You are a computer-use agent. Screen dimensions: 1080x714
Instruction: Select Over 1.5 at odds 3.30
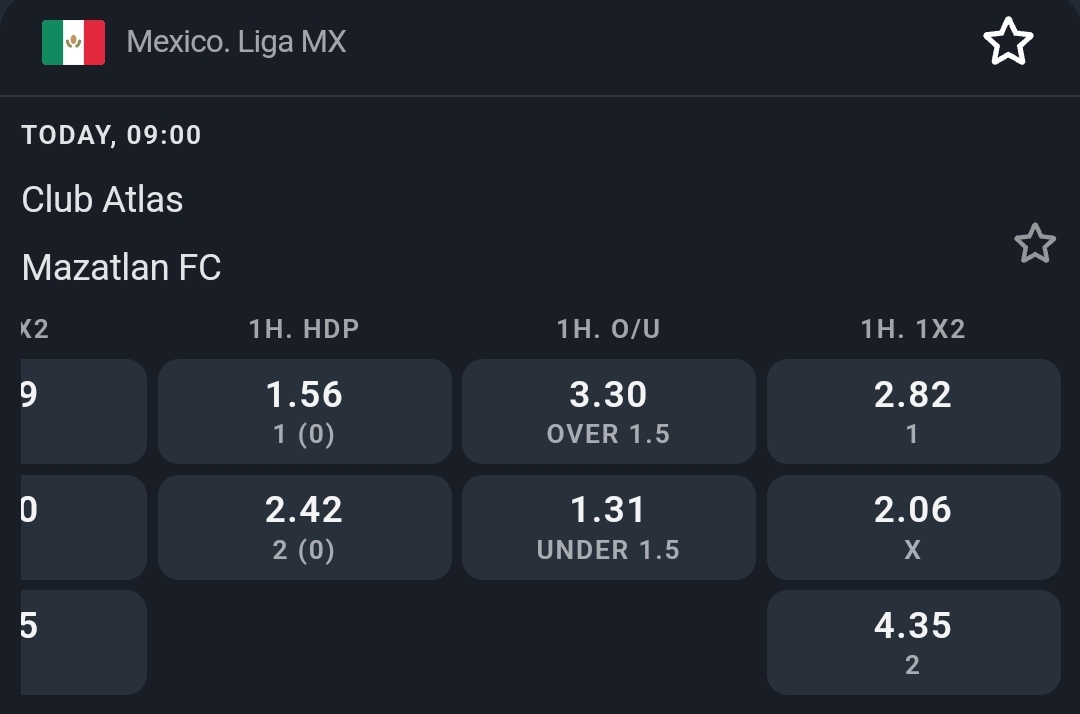pyautogui.click(x=608, y=411)
